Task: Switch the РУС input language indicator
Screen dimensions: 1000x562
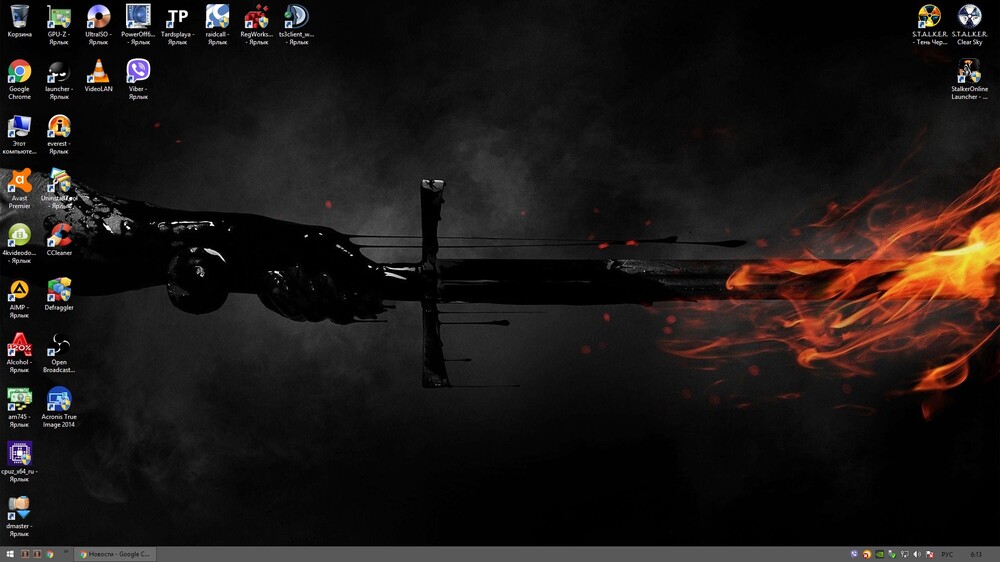Action: (947, 554)
